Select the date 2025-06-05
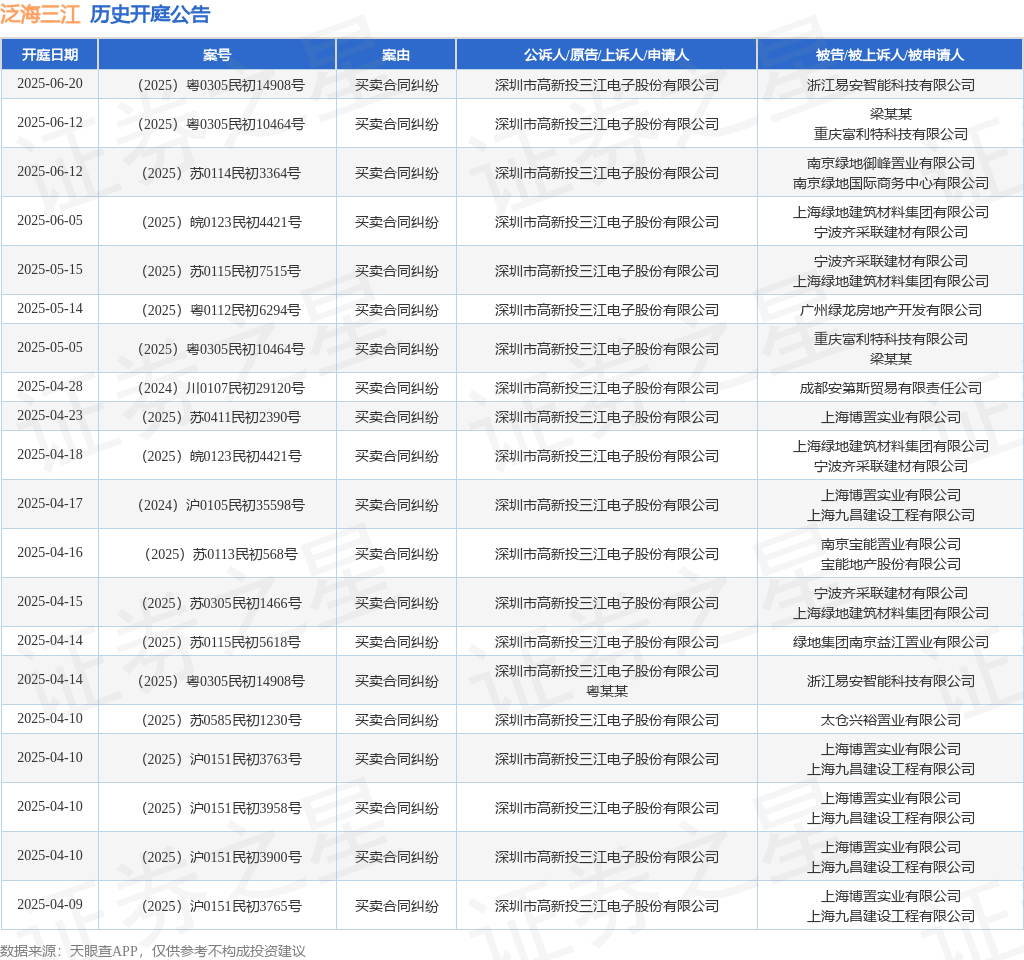 tap(50, 221)
